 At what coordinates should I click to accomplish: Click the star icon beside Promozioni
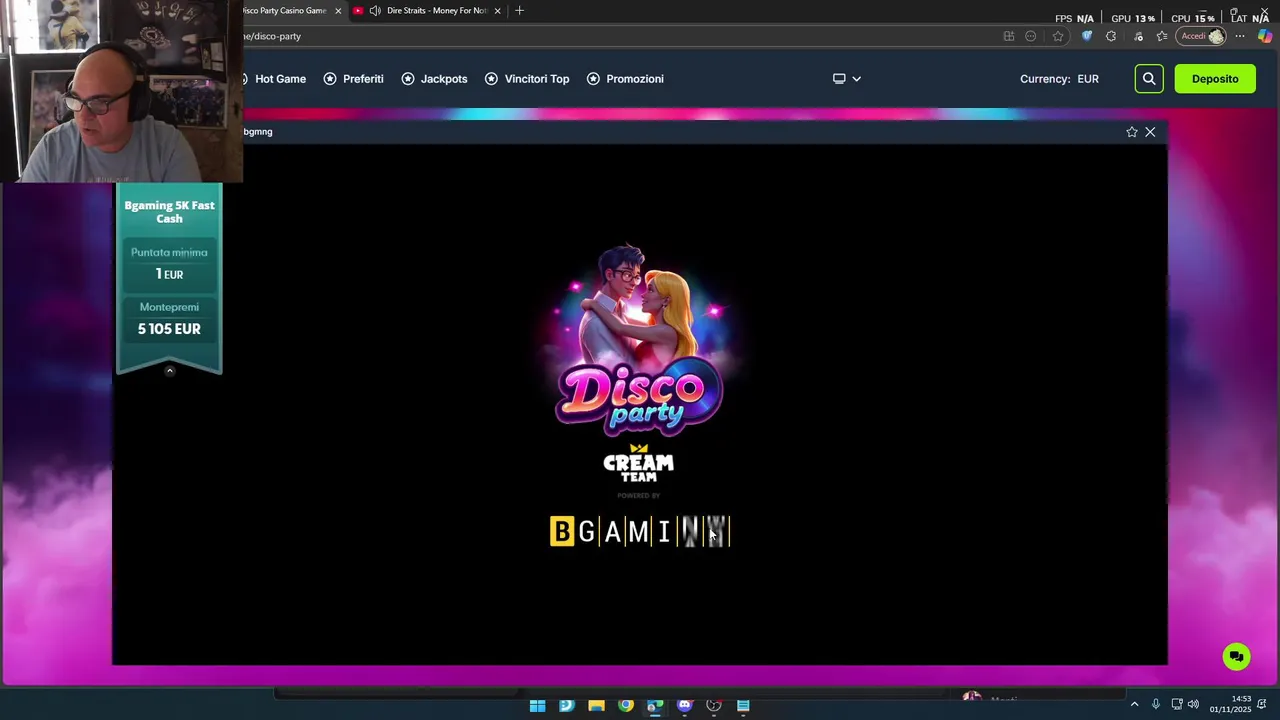click(x=593, y=79)
